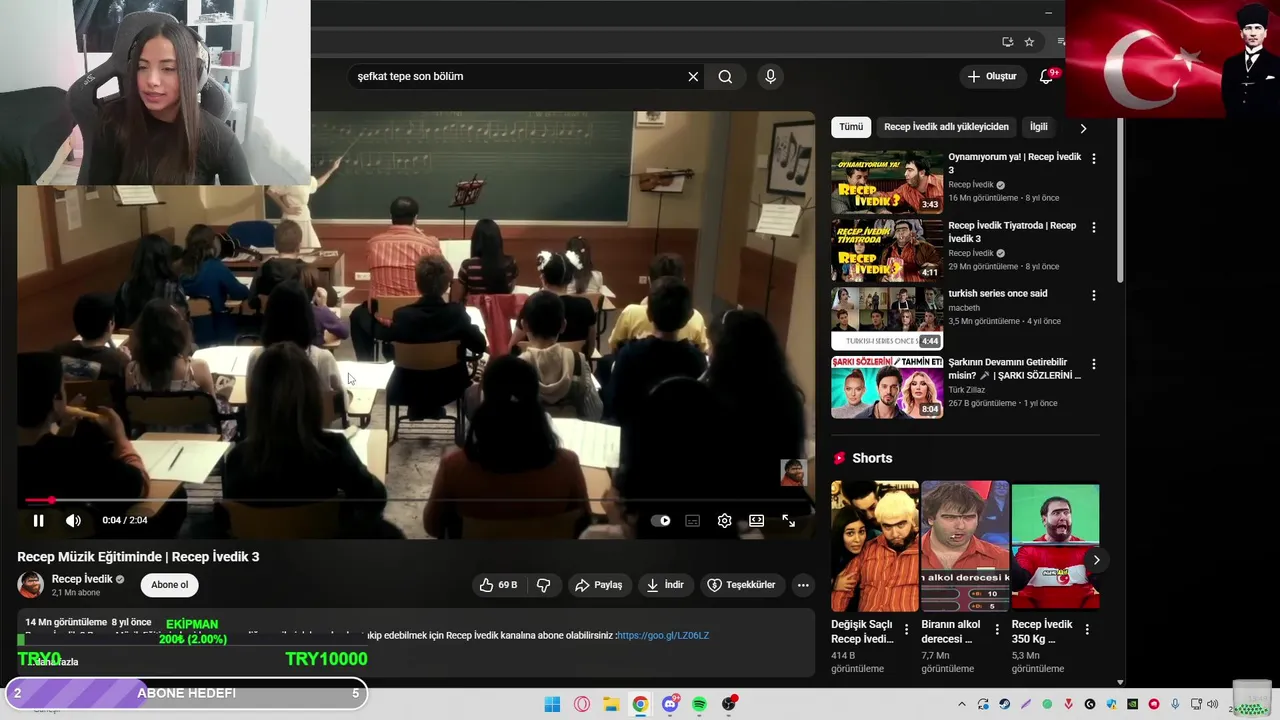Share the video using Paylaş
This screenshot has width=1280, height=720.
click(599, 585)
